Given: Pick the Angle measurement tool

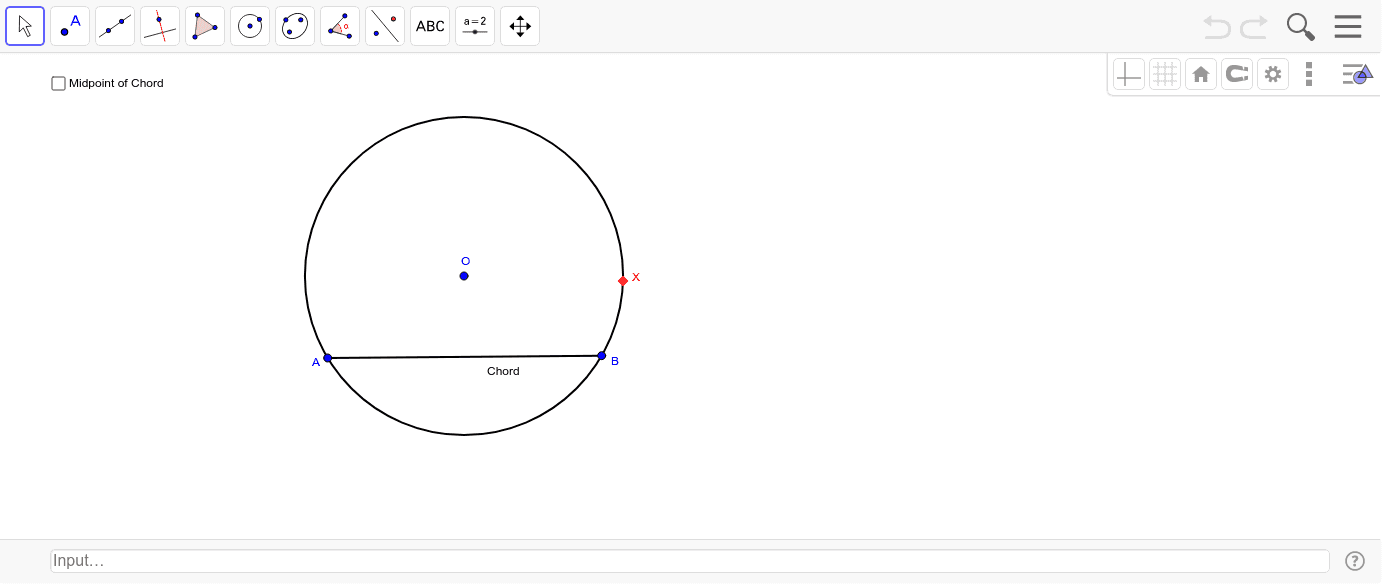Looking at the screenshot, I should [x=339, y=26].
